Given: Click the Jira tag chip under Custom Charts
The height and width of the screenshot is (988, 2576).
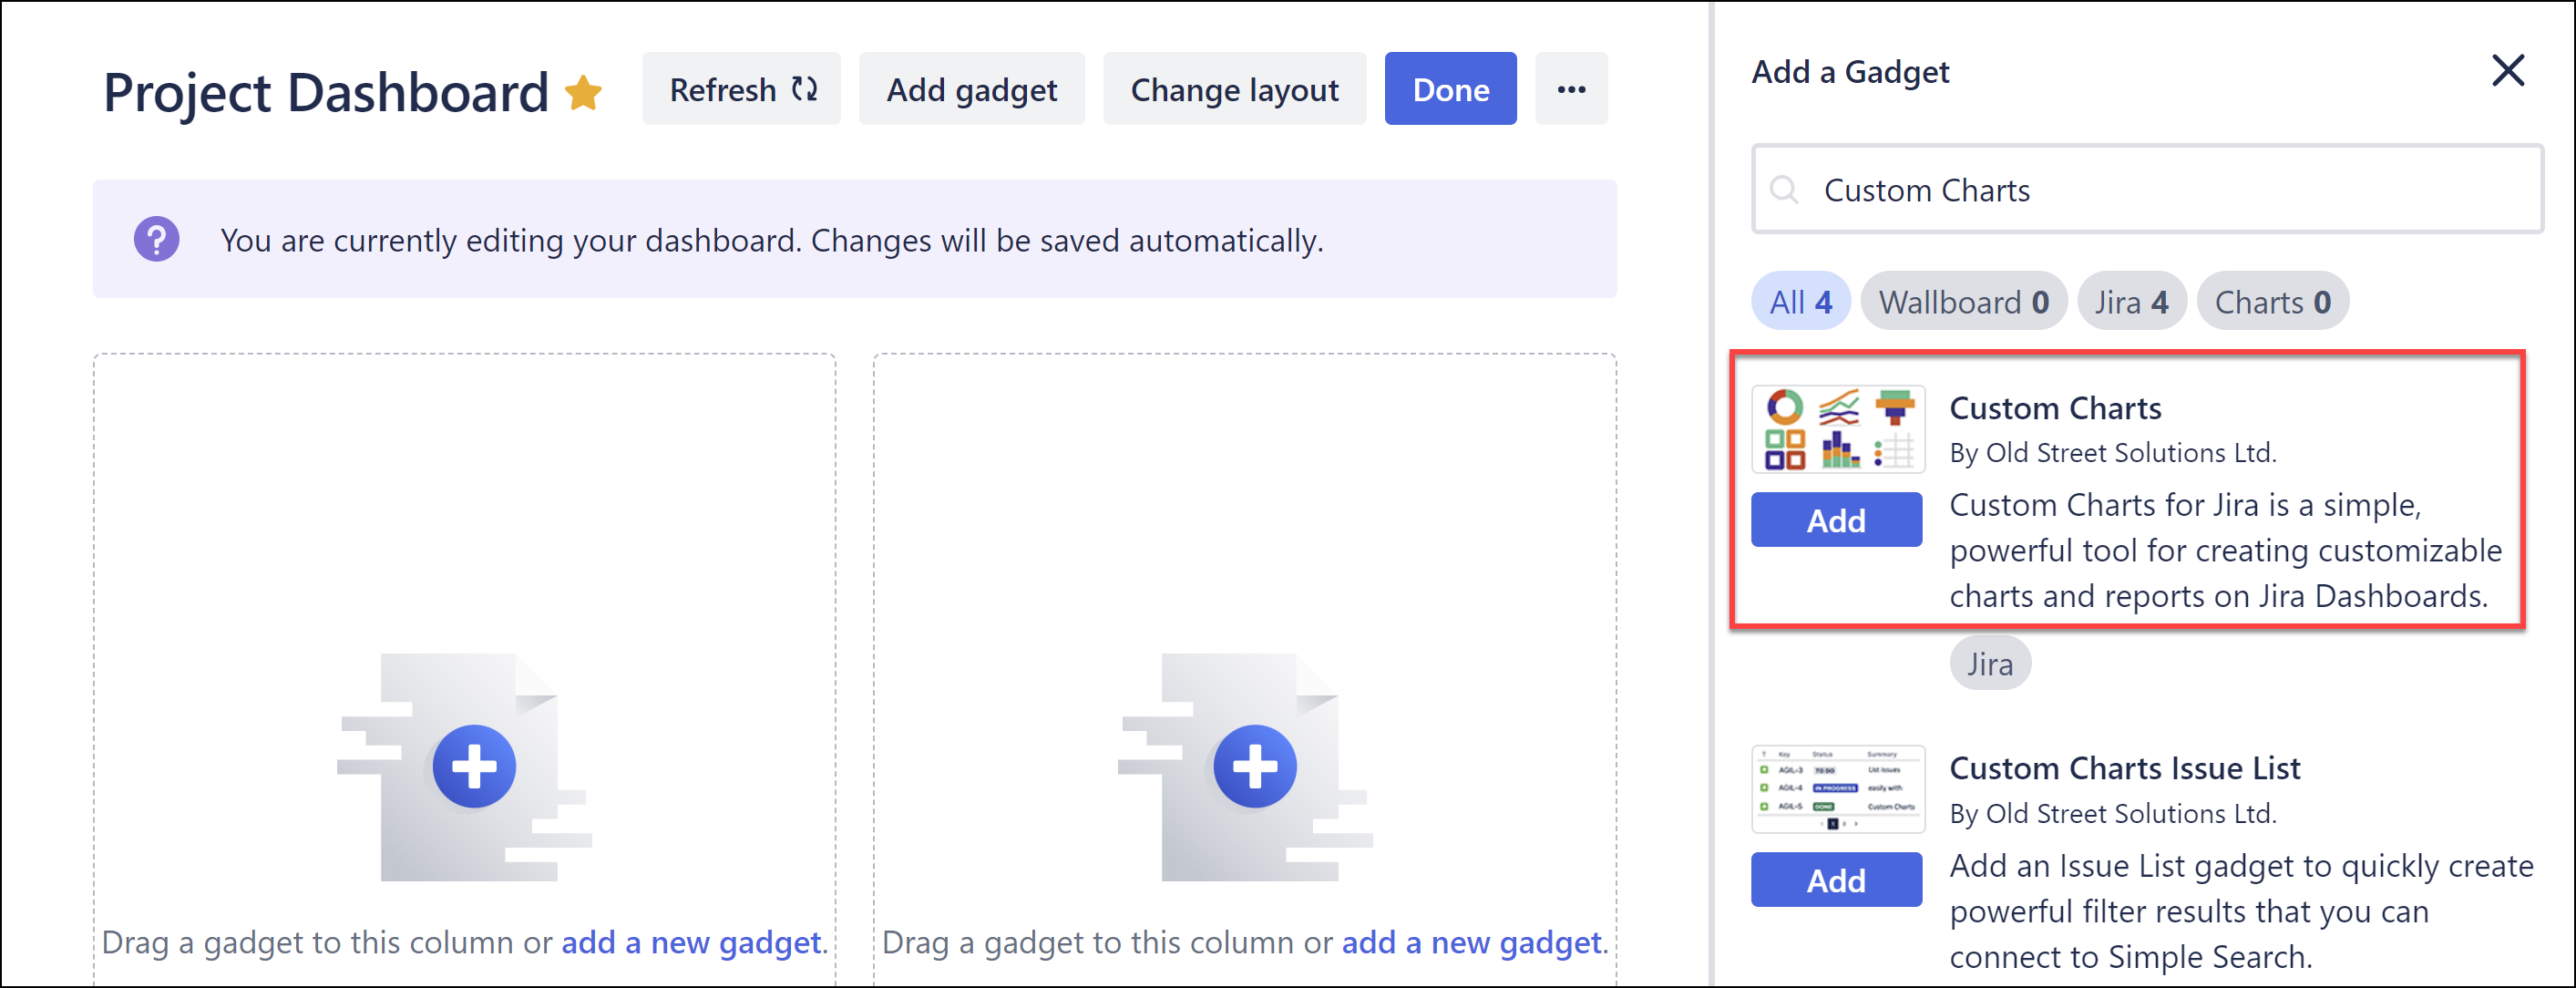Looking at the screenshot, I should [1990, 662].
